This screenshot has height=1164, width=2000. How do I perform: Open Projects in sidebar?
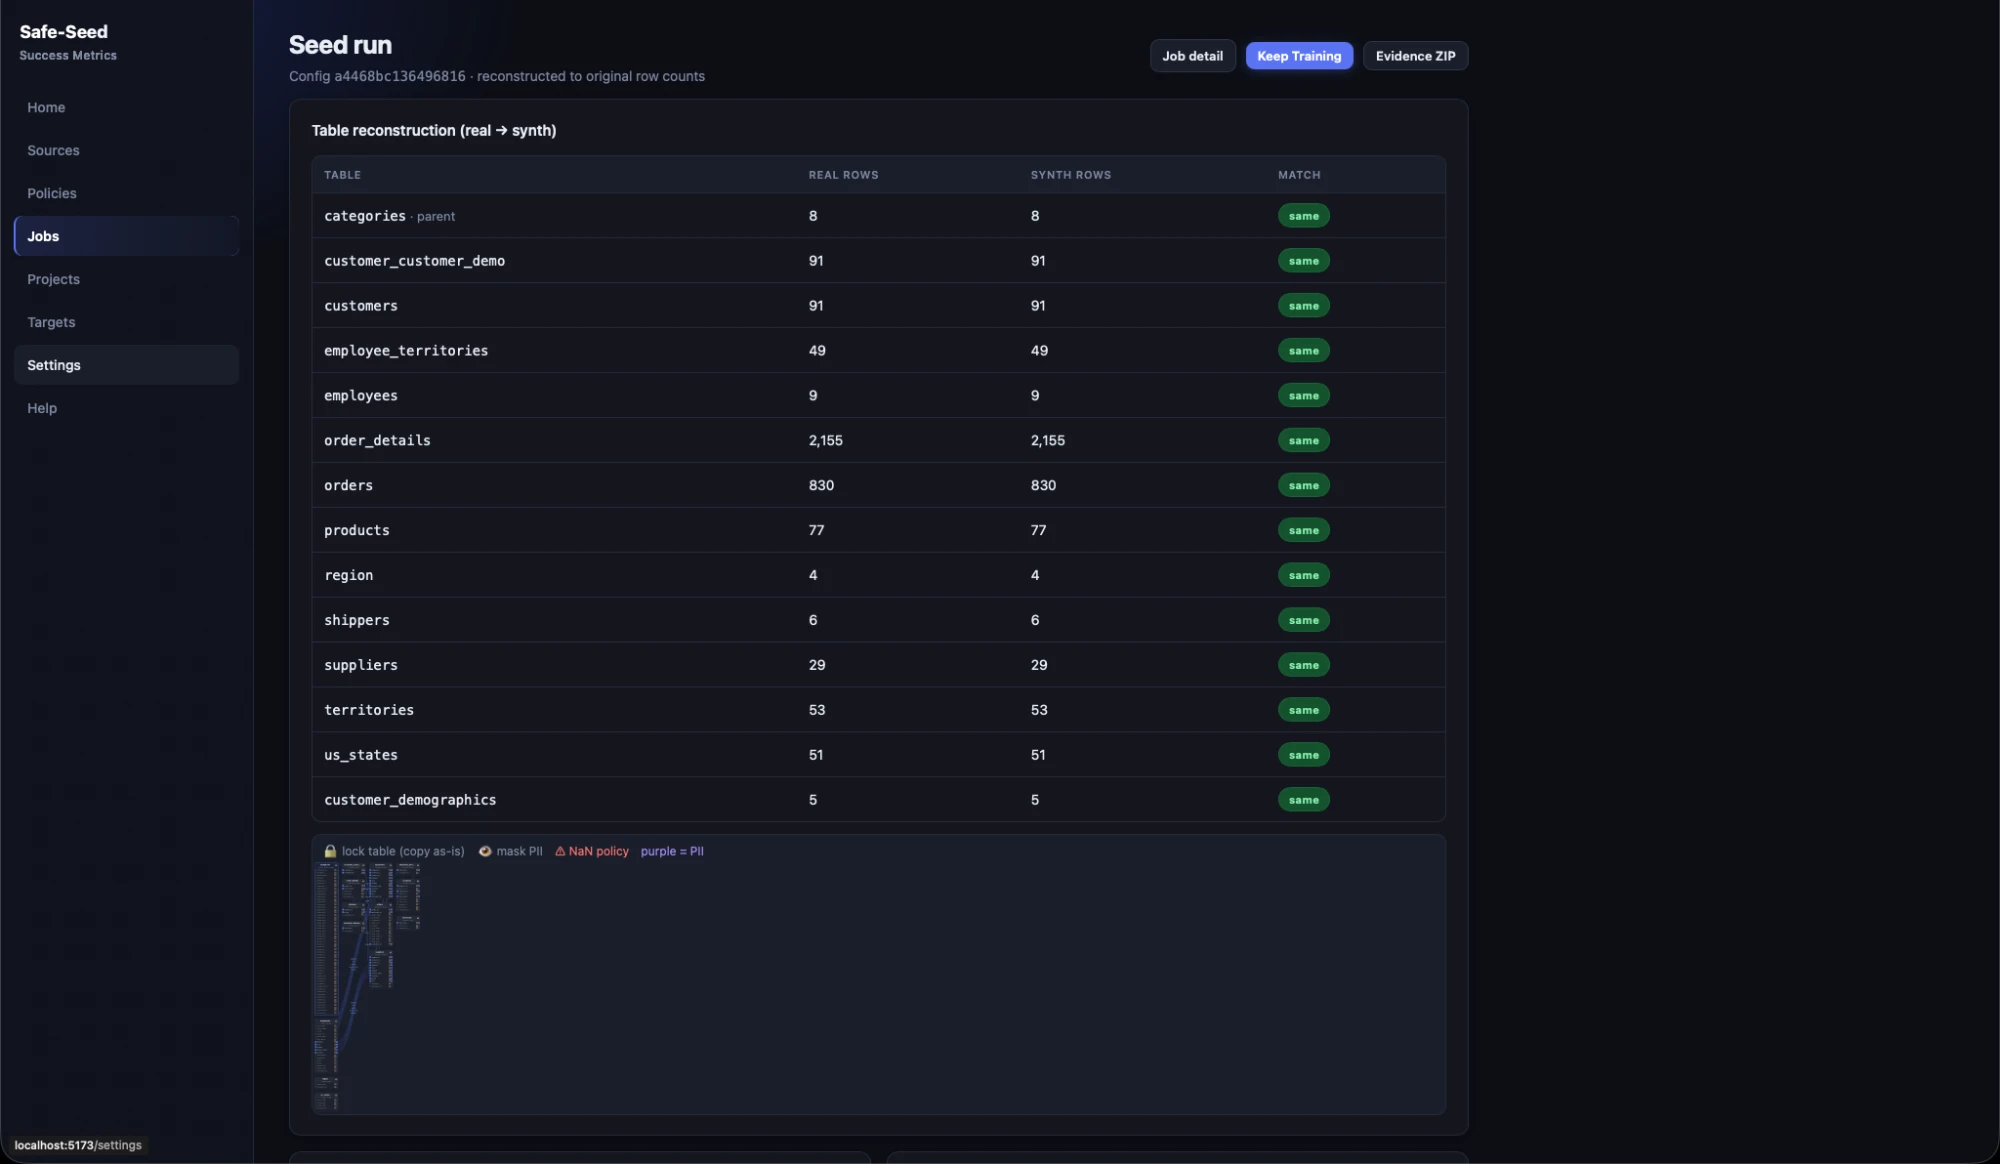tap(126, 279)
